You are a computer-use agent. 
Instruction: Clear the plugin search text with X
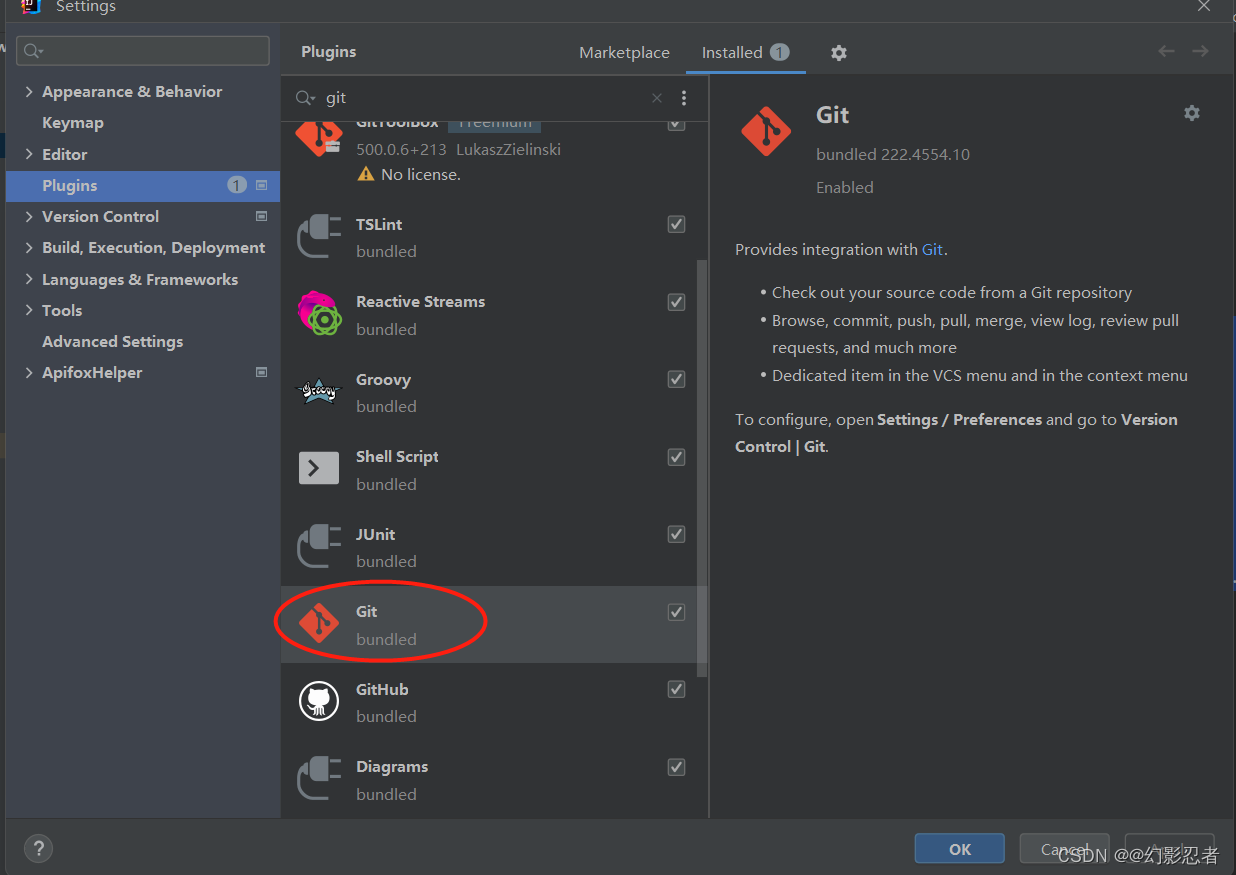point(657,98)
